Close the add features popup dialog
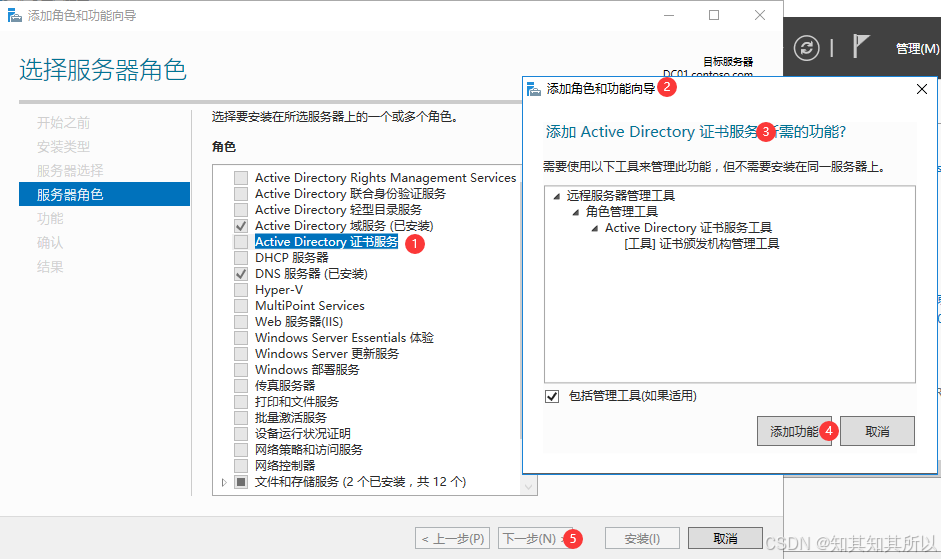The image size is (941, 559). coord(921,89)
